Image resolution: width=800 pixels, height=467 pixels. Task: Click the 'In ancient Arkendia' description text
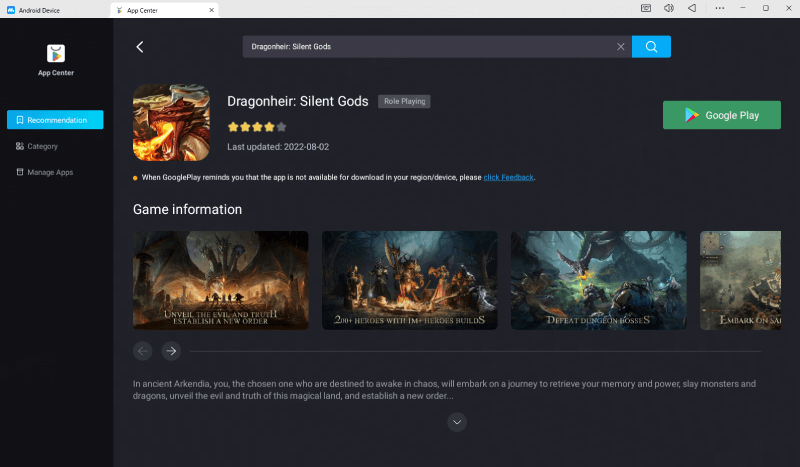point(444,390)
